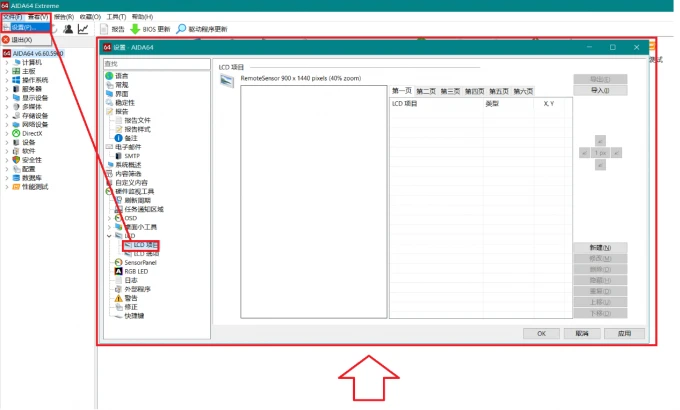Click the 应用 apply button
This screenshot has height=410, width=680.
tap(624, 334)
